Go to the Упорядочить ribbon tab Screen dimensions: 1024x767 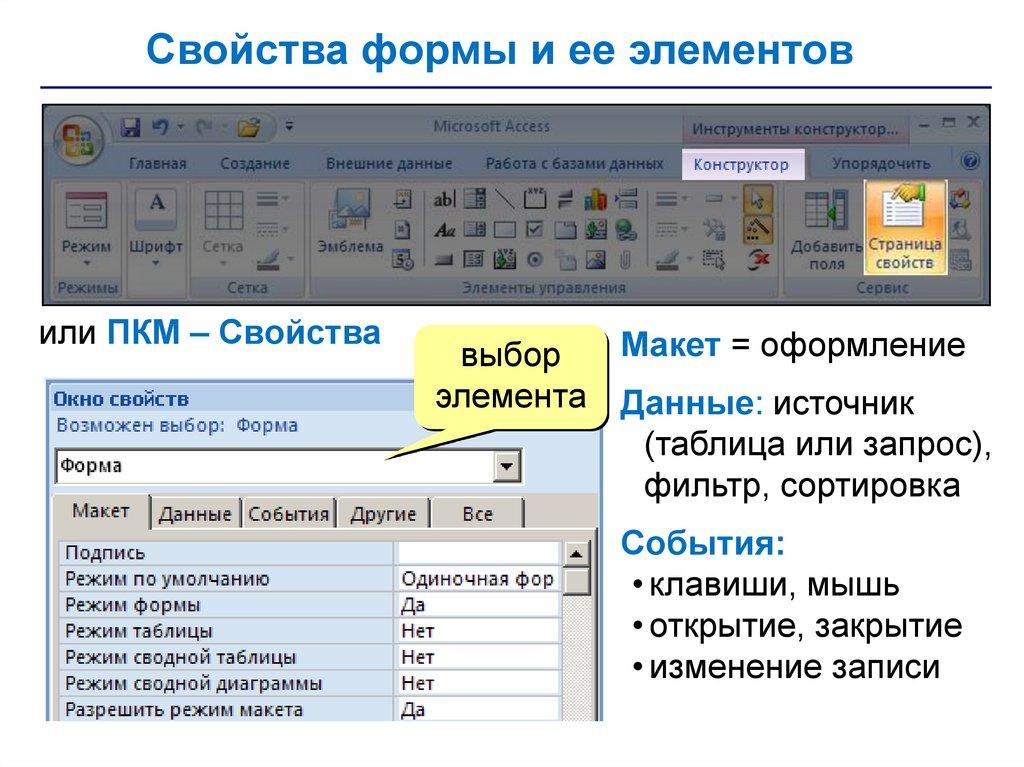[880, 163]
